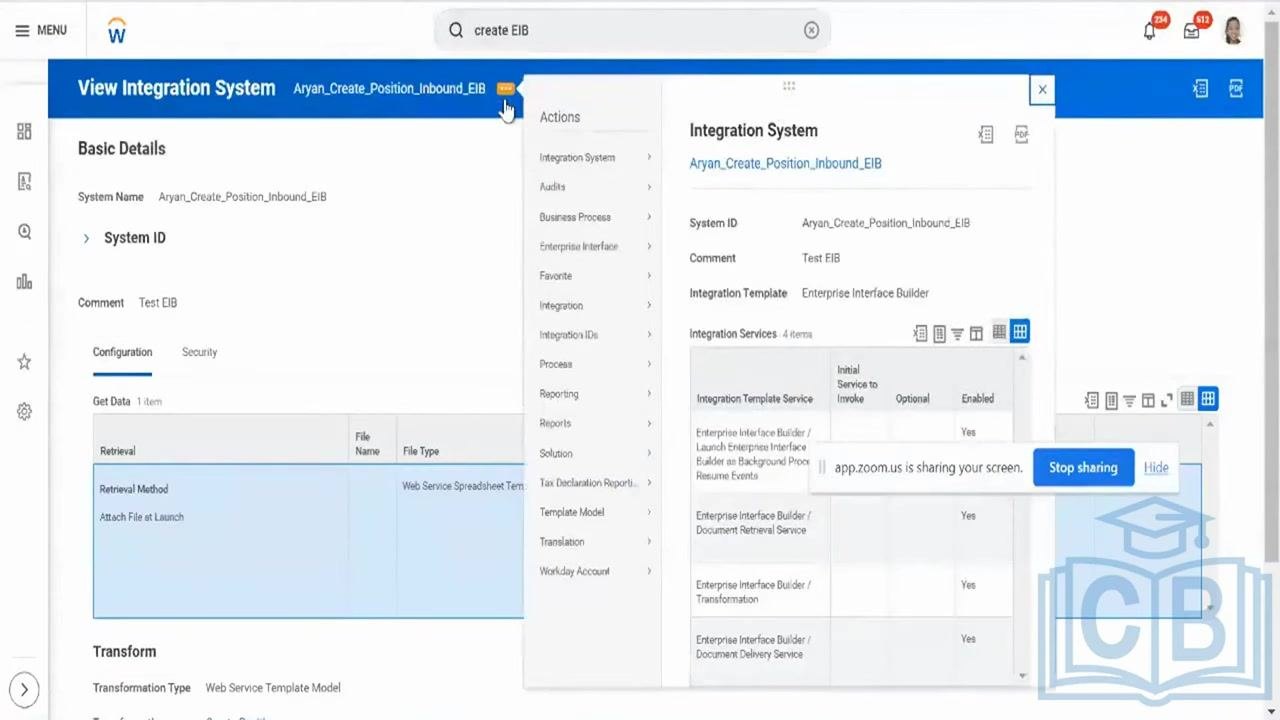The height and width of the screenshot is (720, 1280).
Task: Open Get Data grid column preferences icon
Action: click(x=1148, y=400)
